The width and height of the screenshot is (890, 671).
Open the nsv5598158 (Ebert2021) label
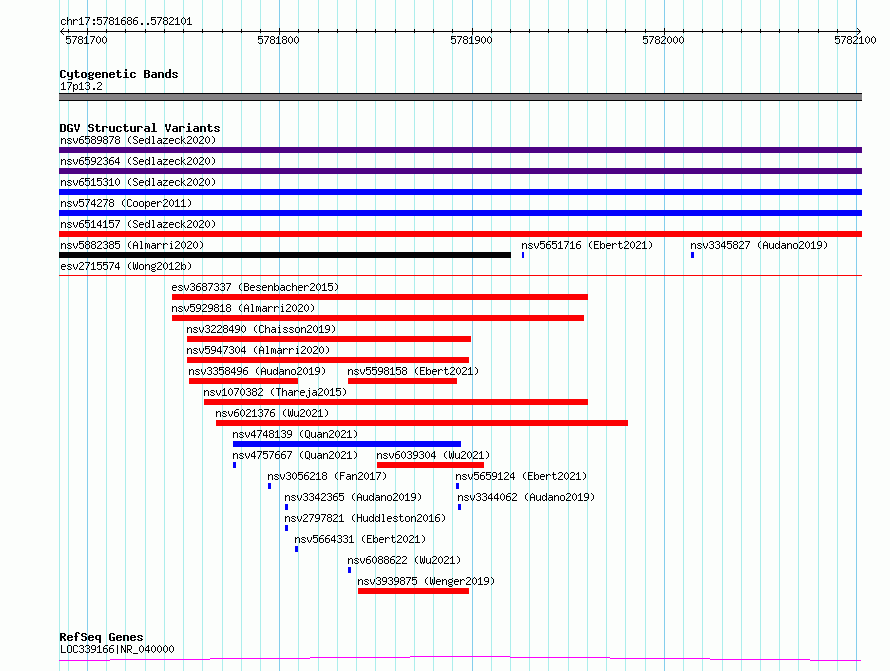413,371
